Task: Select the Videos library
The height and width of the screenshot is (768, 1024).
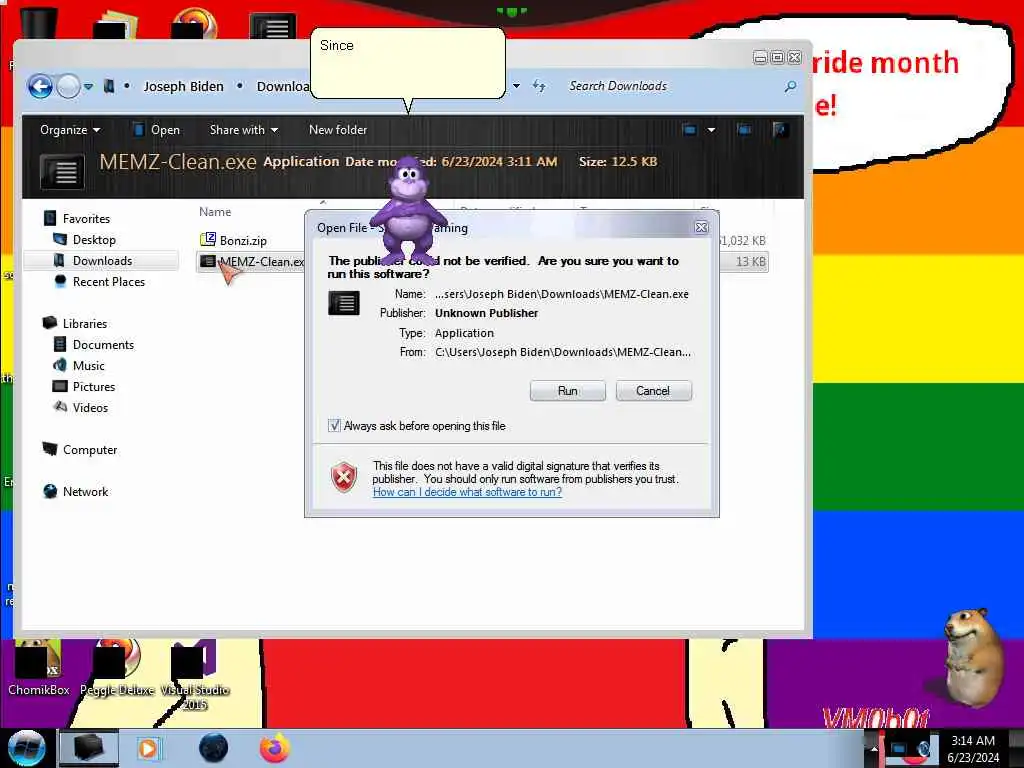Action: 80,408
